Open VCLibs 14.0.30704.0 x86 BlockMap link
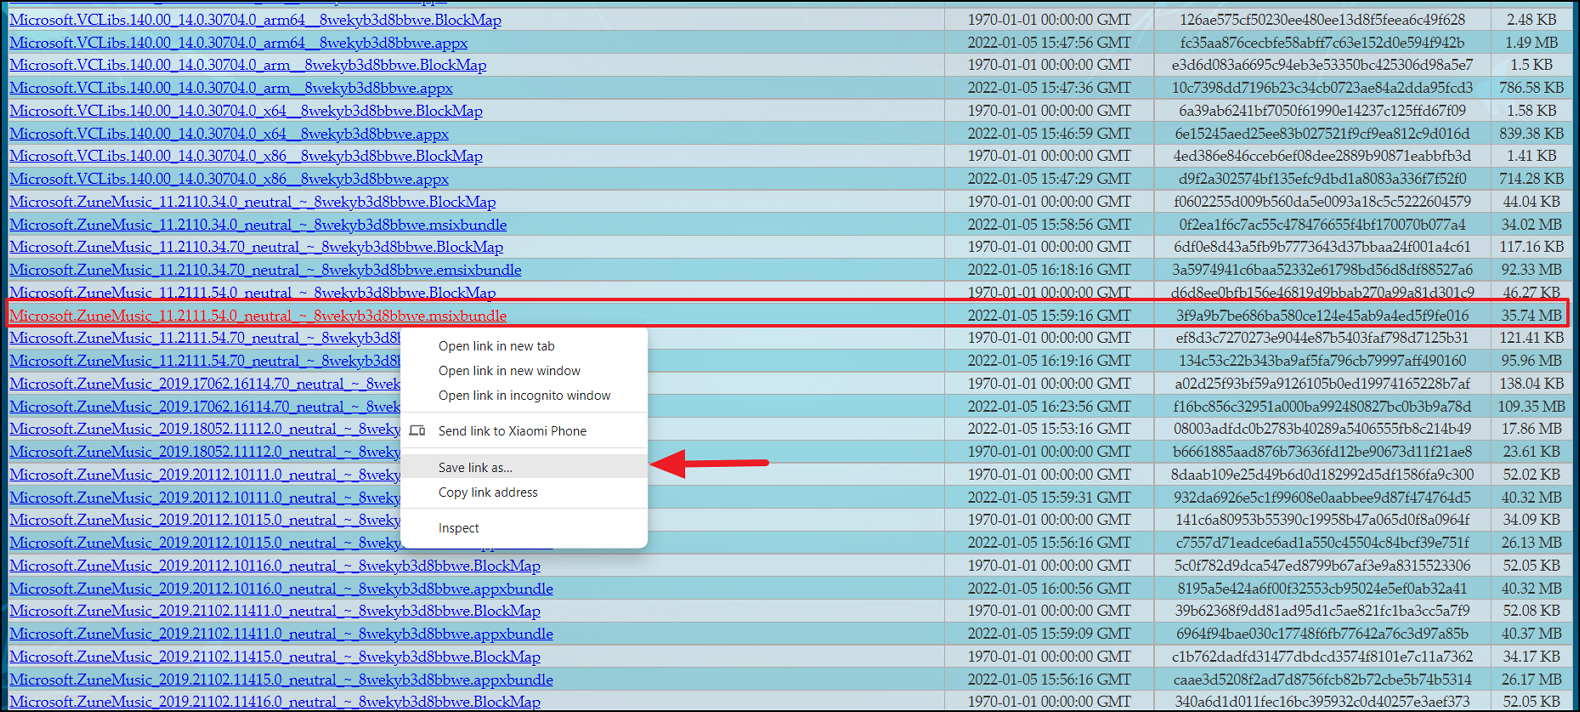This screenshot has width=1580, height=712. point(246,156)
